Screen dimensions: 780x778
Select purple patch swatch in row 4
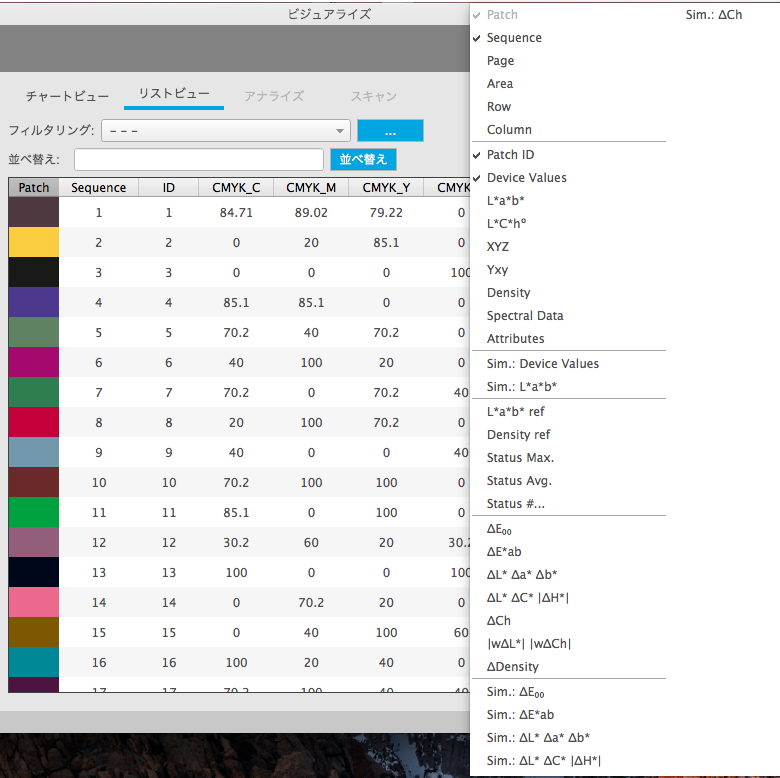pos(34,302)
